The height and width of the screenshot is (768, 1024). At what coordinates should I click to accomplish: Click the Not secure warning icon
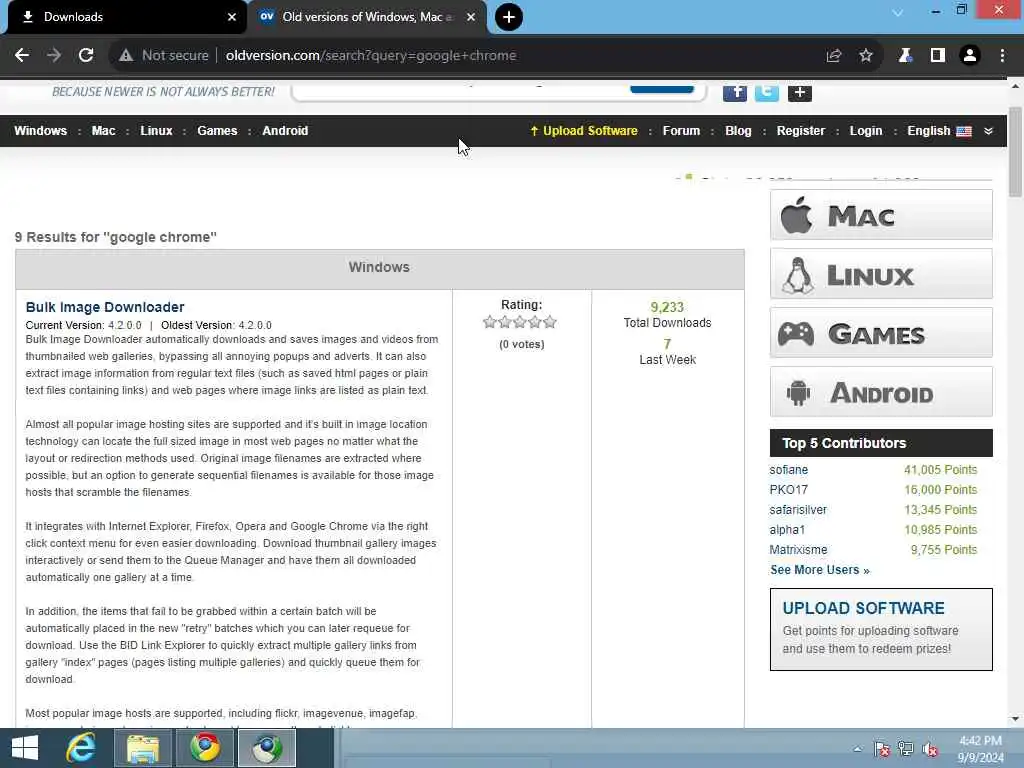[x=126, y=56]
